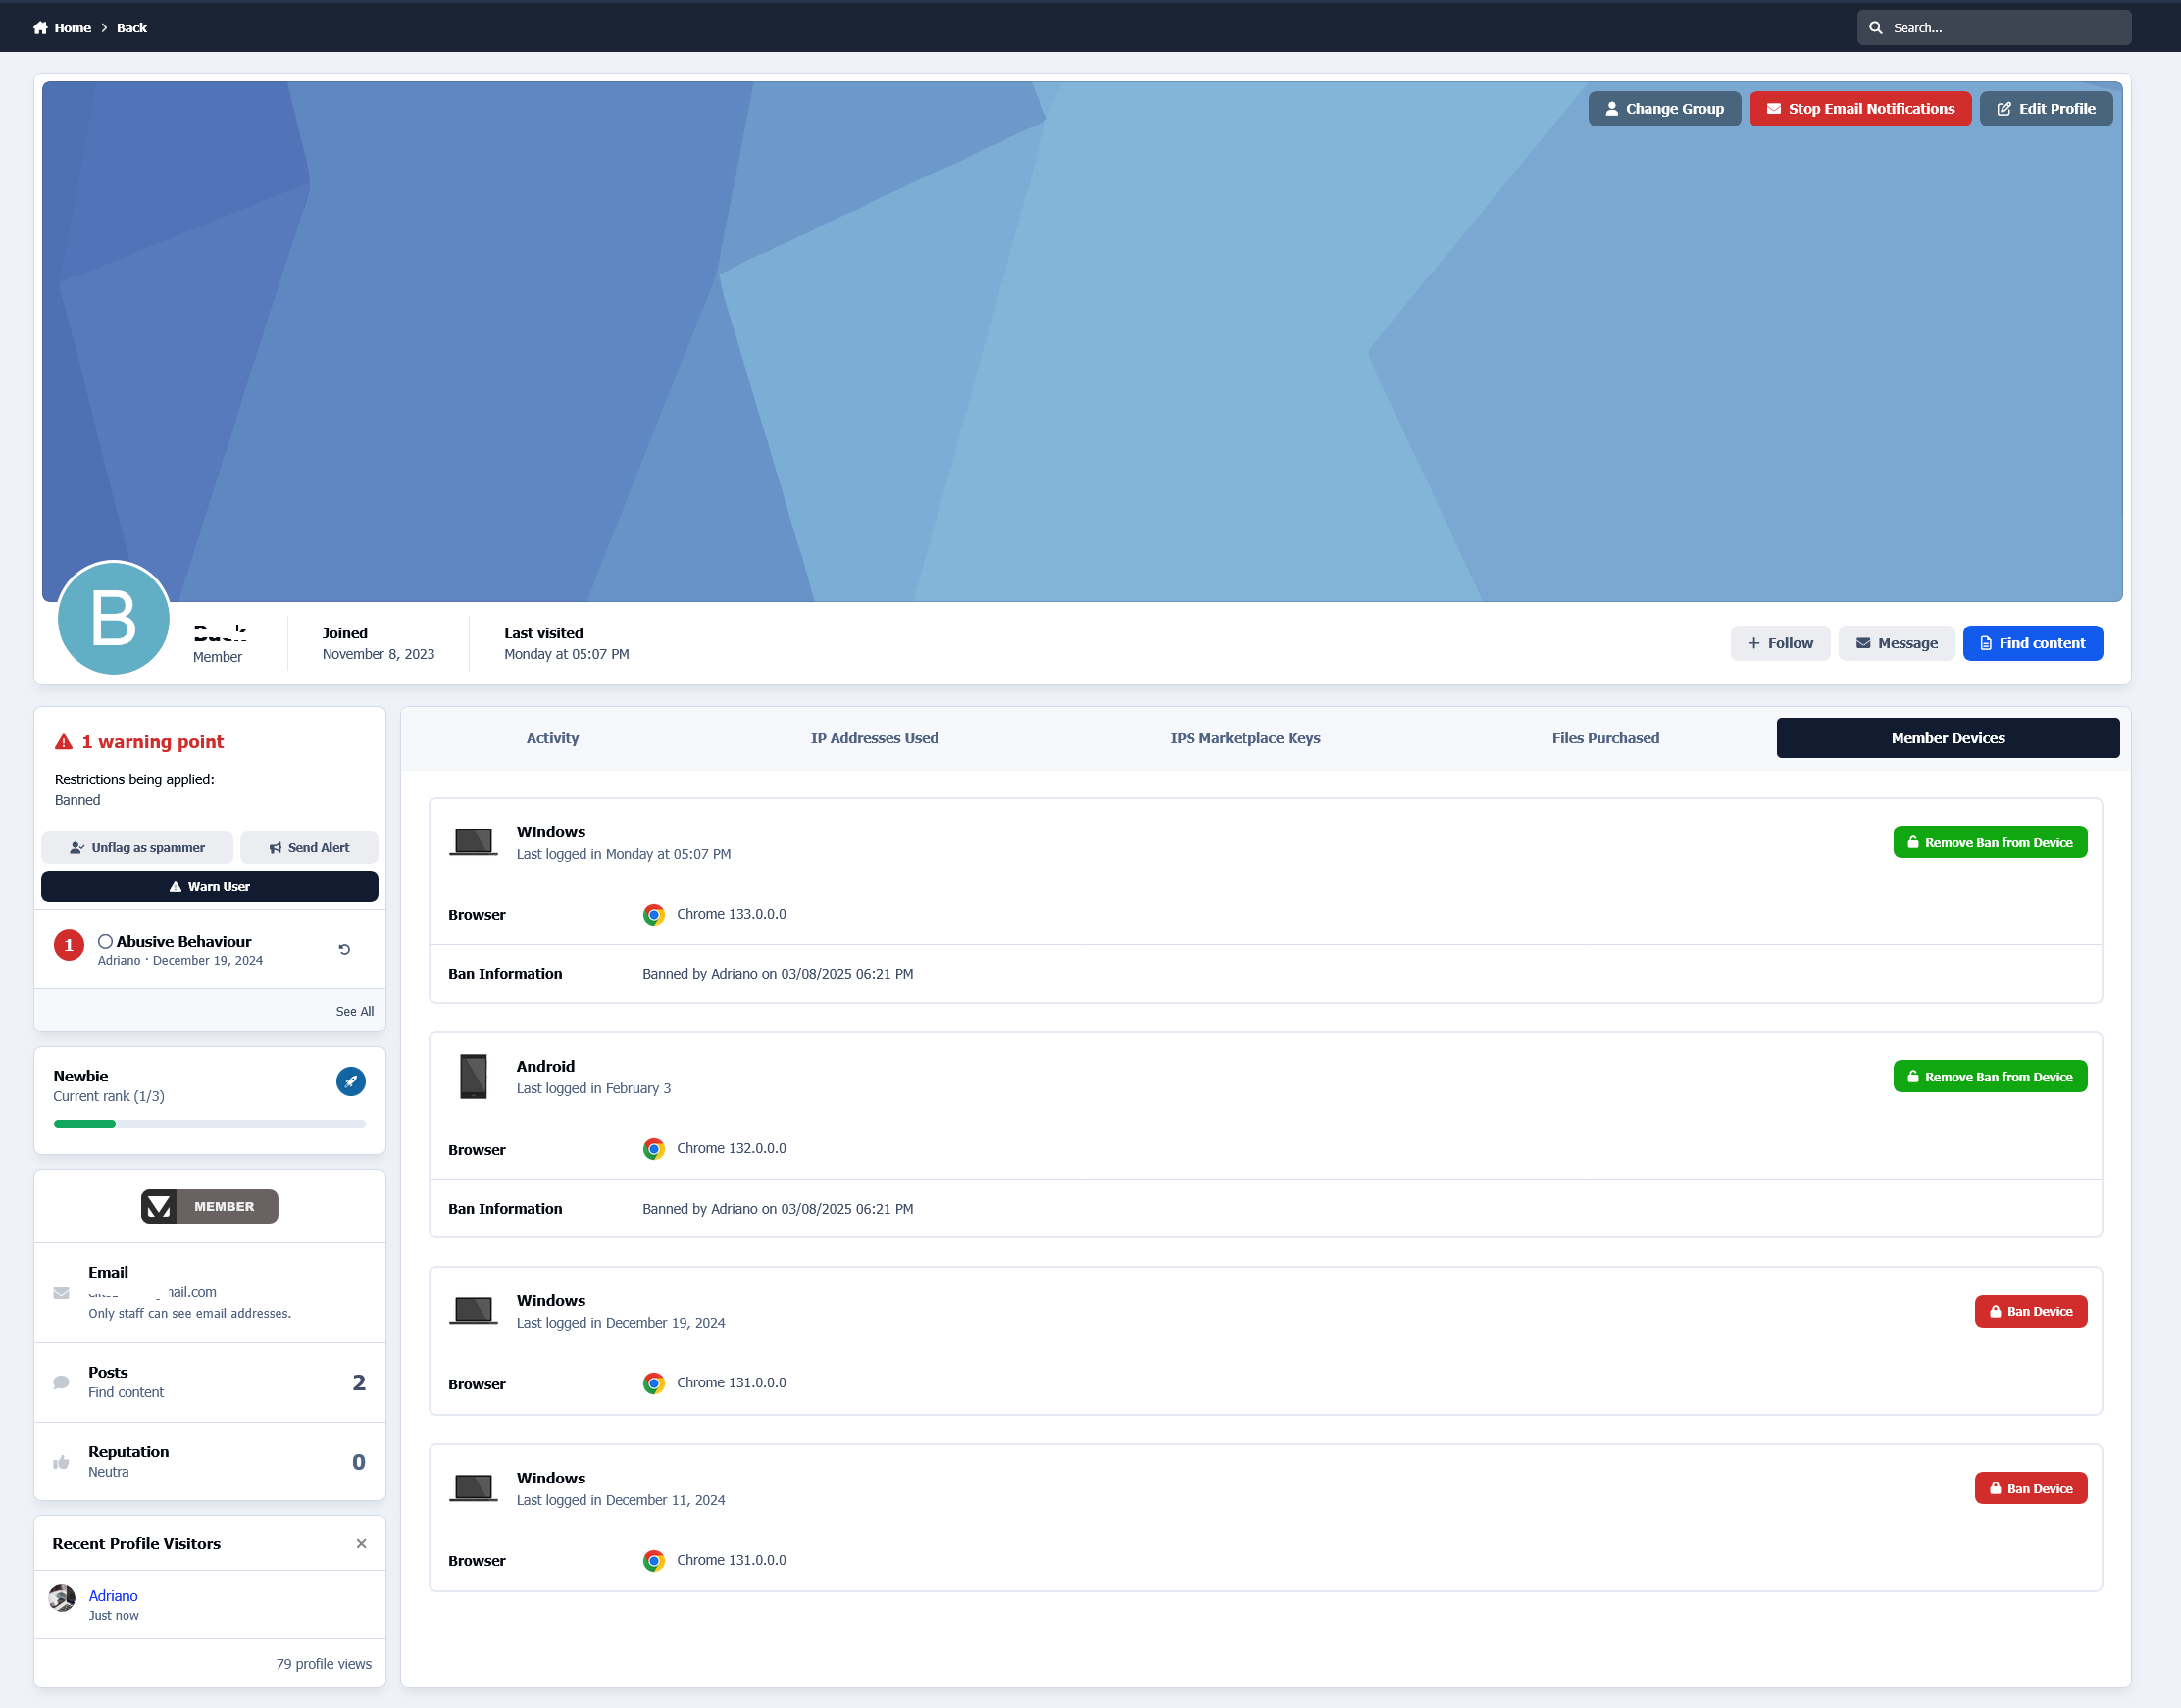The width and height of the screenshot is (2181, 1708).
Task: Click the revoke warning undo icon
Action: click(x=344, y=949)
